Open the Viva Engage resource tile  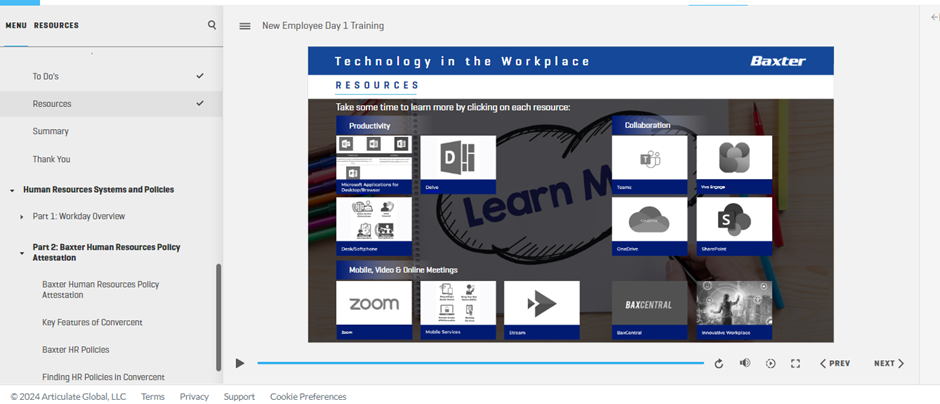pyautogui.click(x=734, y=165)
